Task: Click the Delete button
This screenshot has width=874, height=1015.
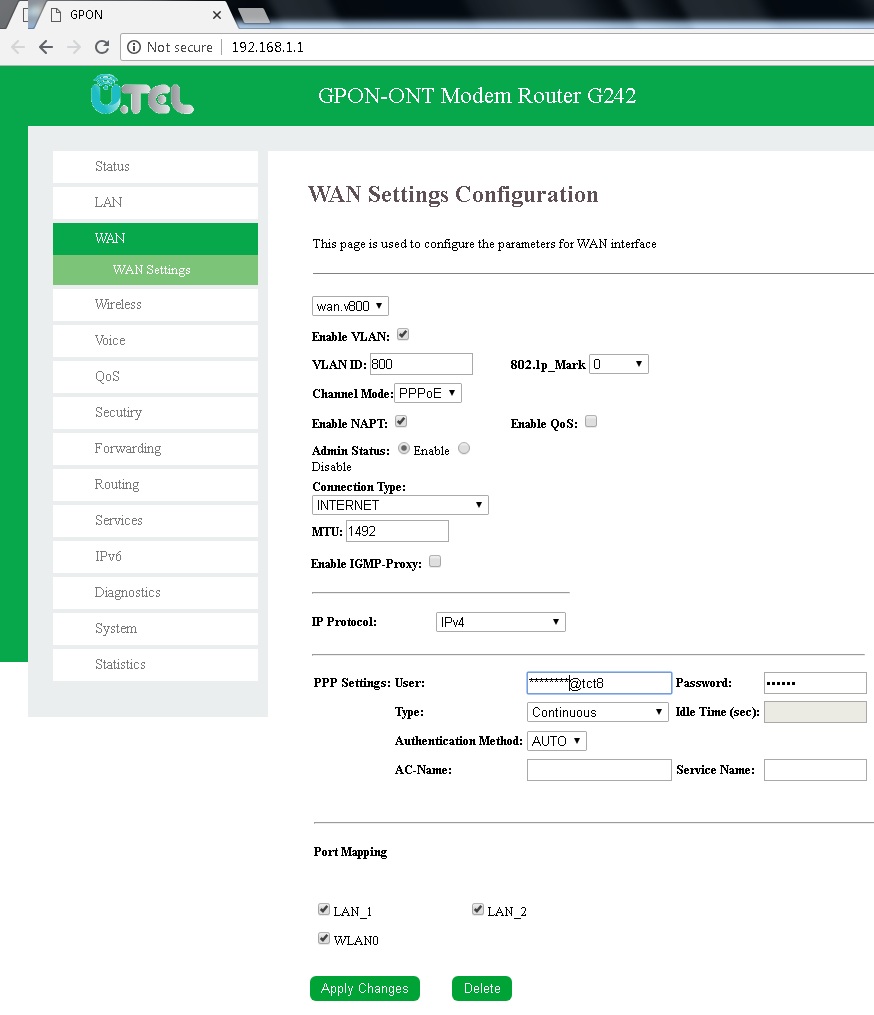Action: [x=482, y=988]
